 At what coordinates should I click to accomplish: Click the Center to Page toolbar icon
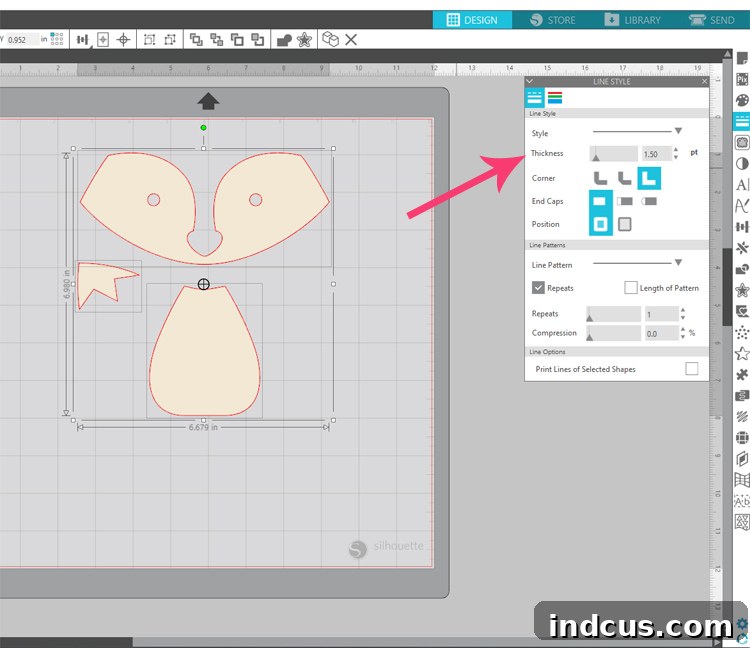point(103,40)
